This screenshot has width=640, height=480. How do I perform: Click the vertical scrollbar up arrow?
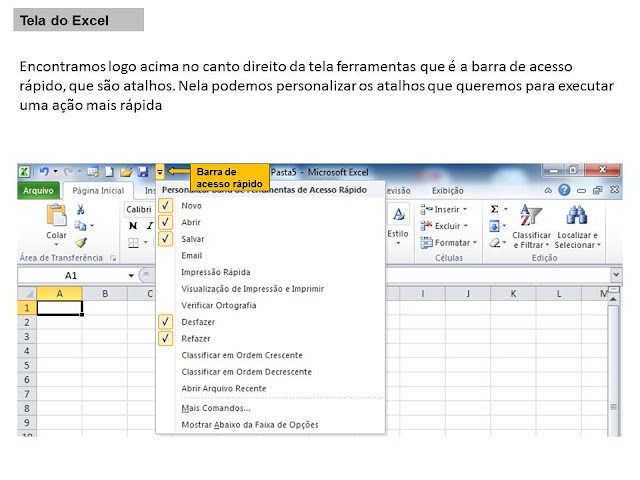click(x=613, y=300)
